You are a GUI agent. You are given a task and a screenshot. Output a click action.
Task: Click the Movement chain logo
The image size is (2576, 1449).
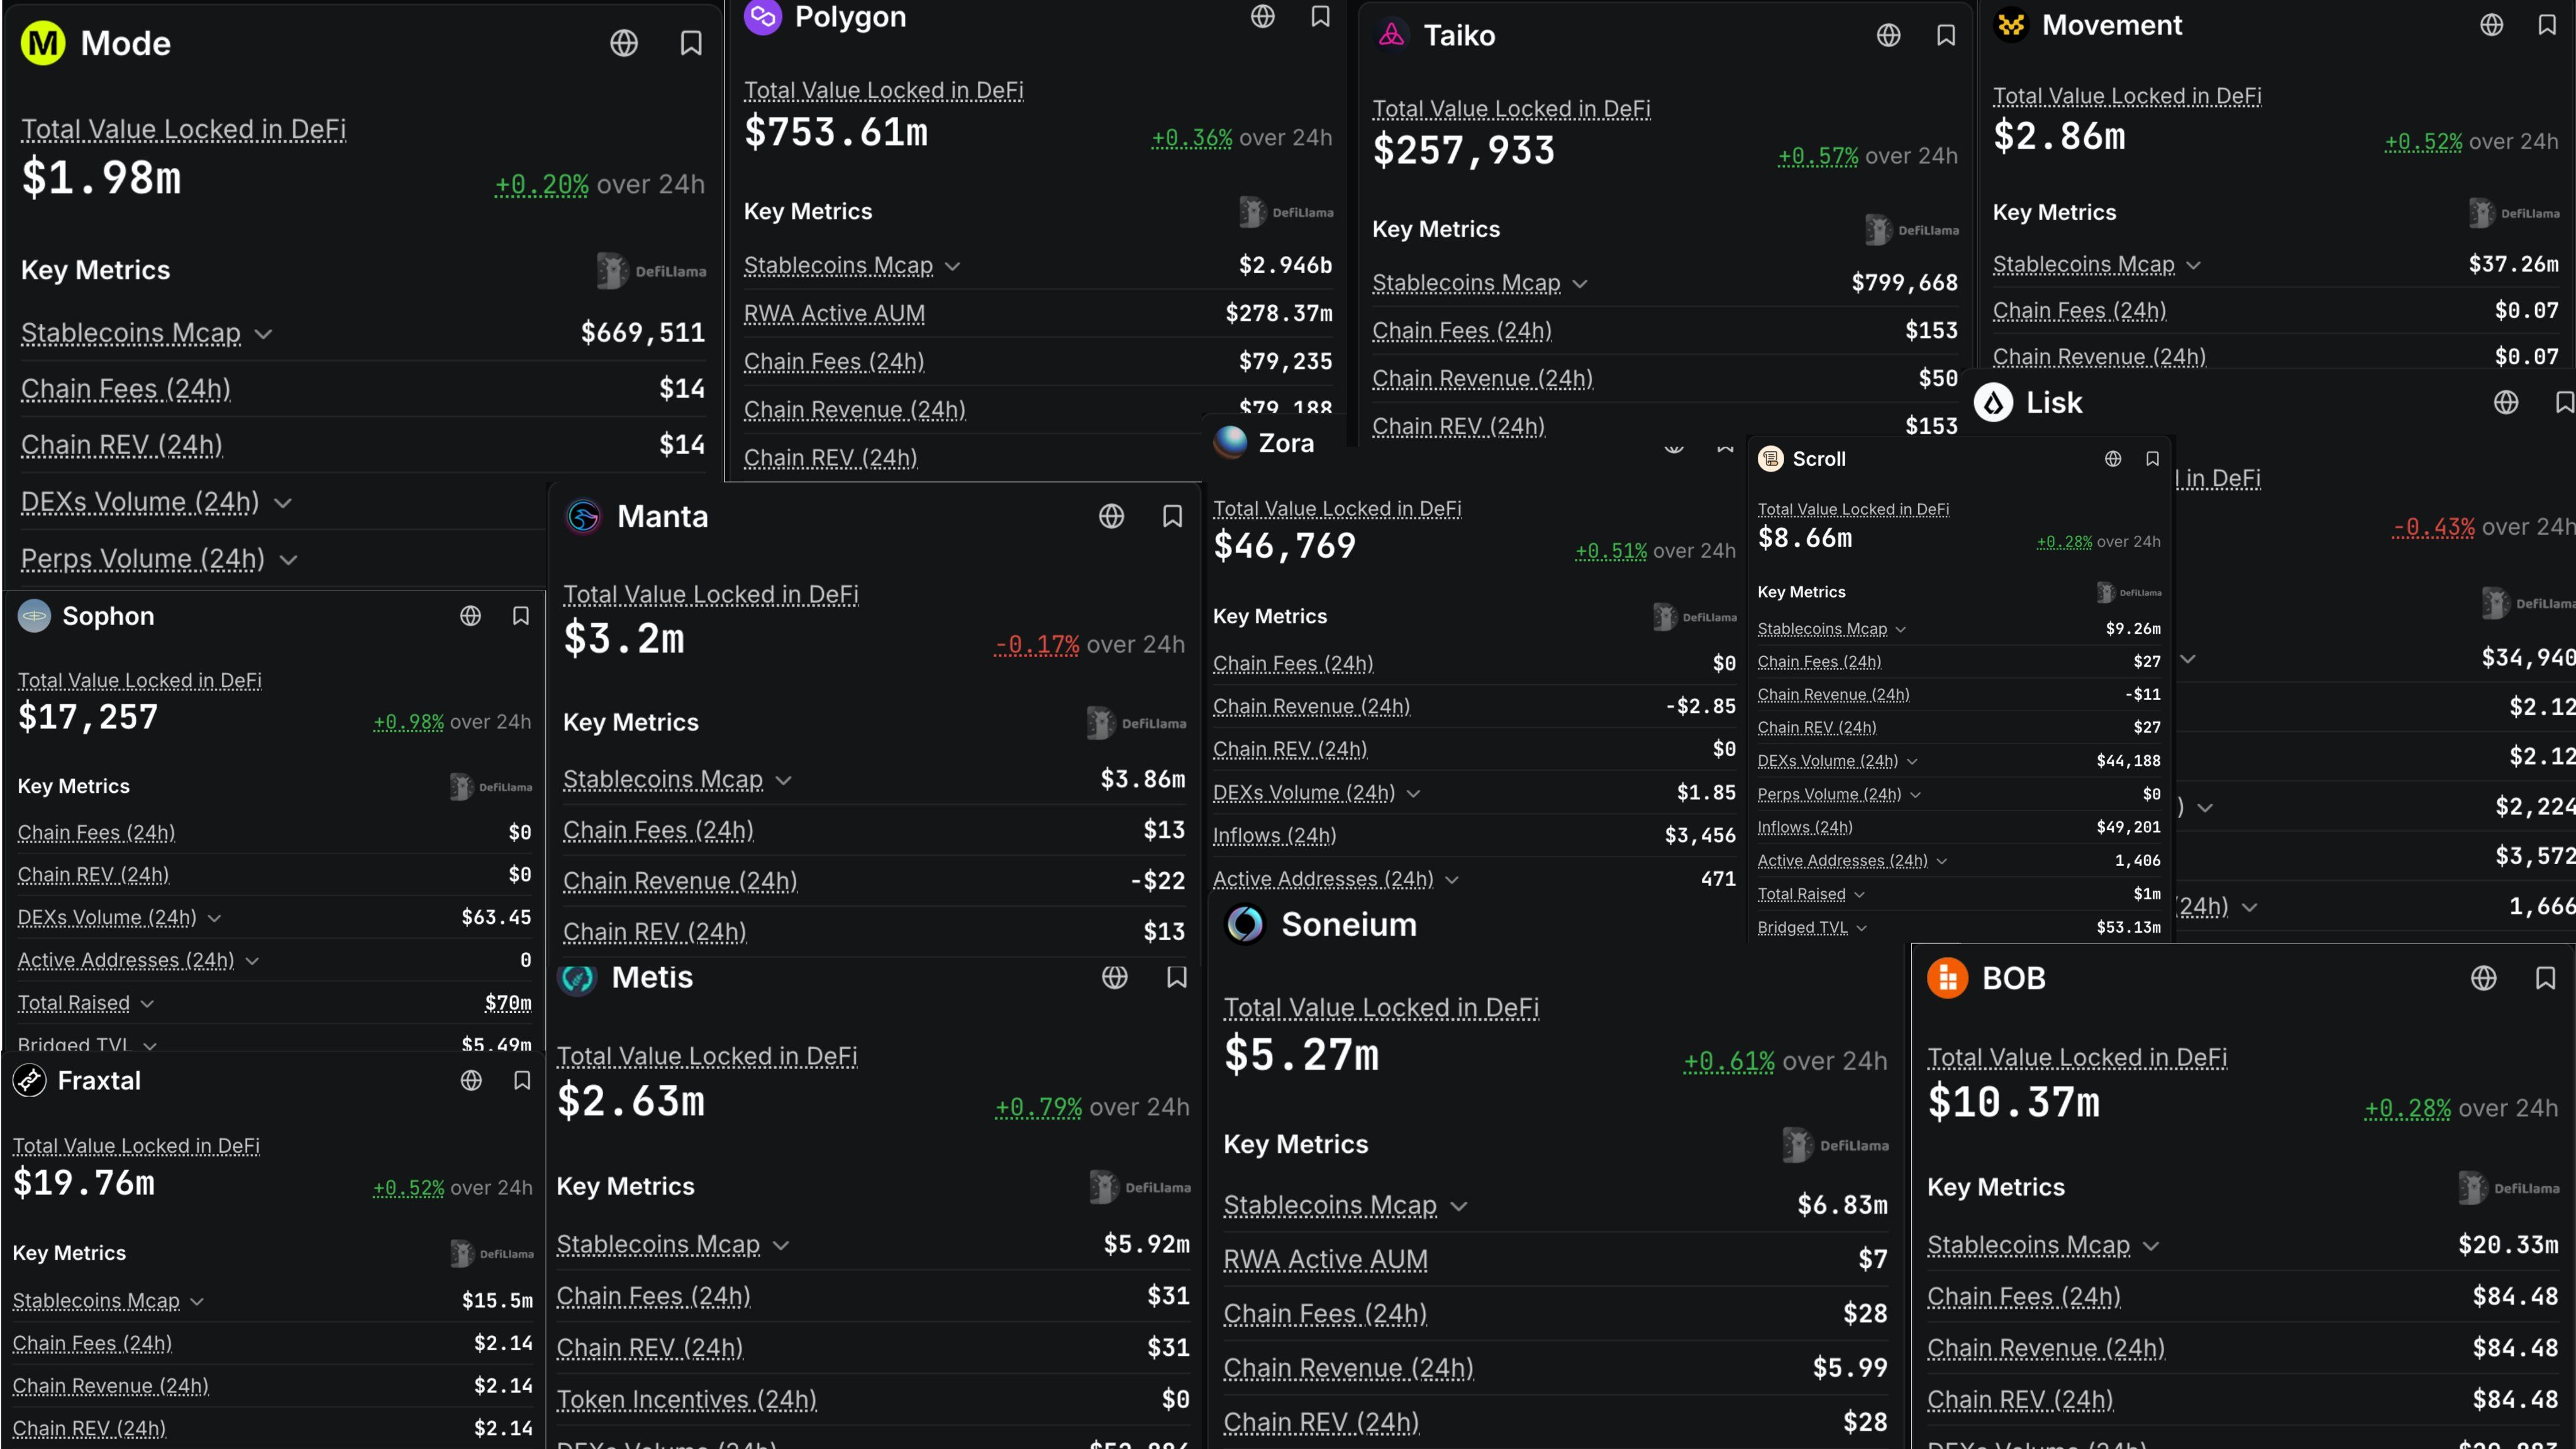click(2011, 24)
